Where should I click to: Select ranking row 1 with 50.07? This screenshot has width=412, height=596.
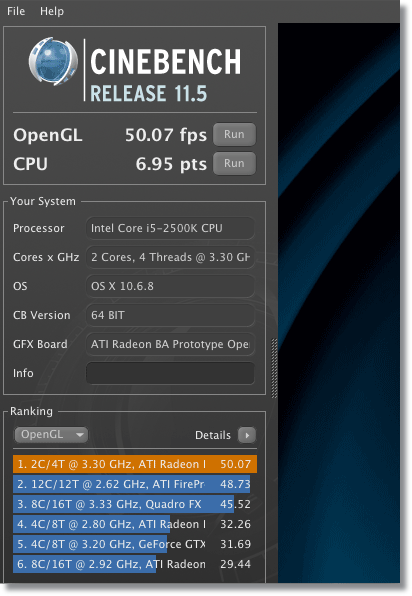pos(135,464)
